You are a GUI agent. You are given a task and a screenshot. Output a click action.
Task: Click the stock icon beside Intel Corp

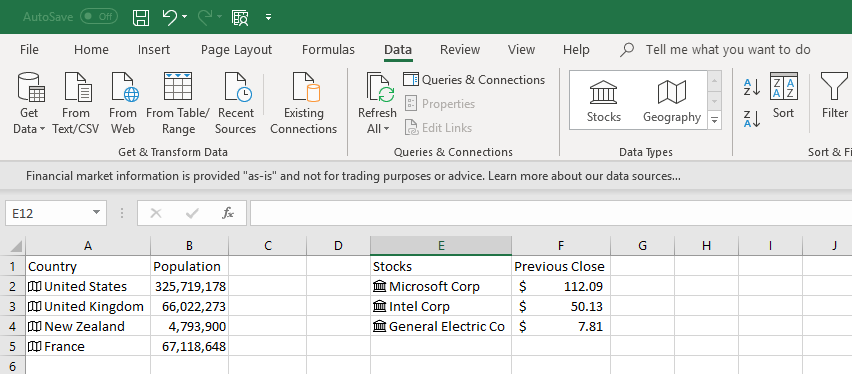380,306
